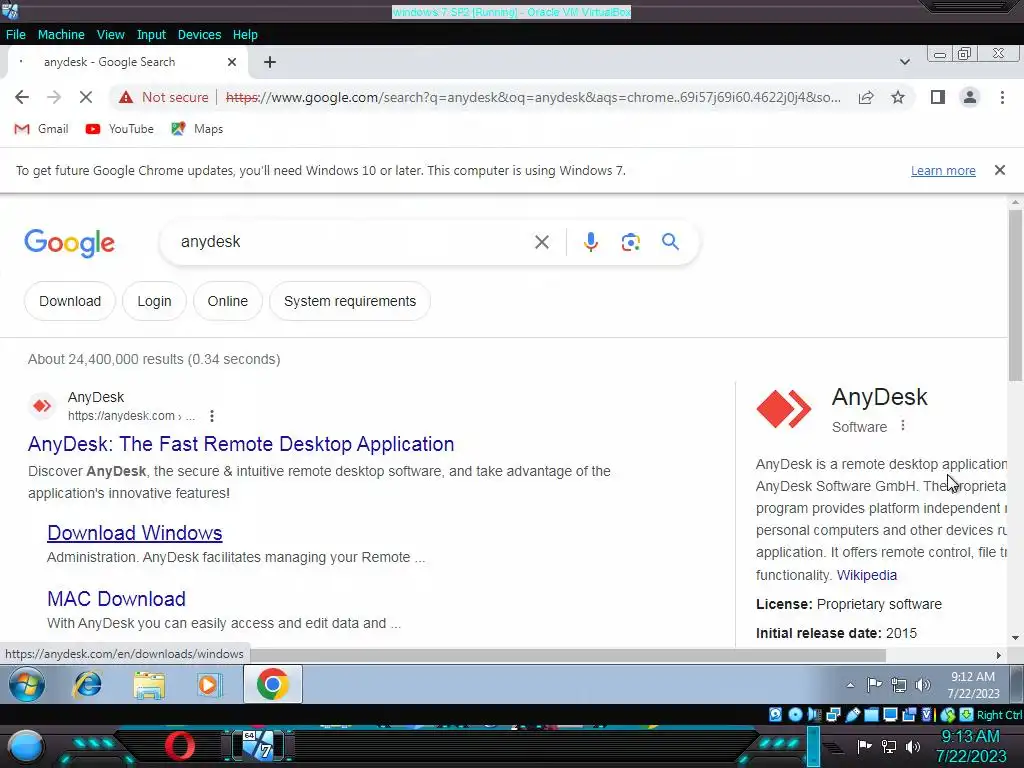The width and height of the screenshot is (1024, 768).
Task: Show hidden guest tray icons arrow
Action: pyautogui.click(x=850, y=685)
